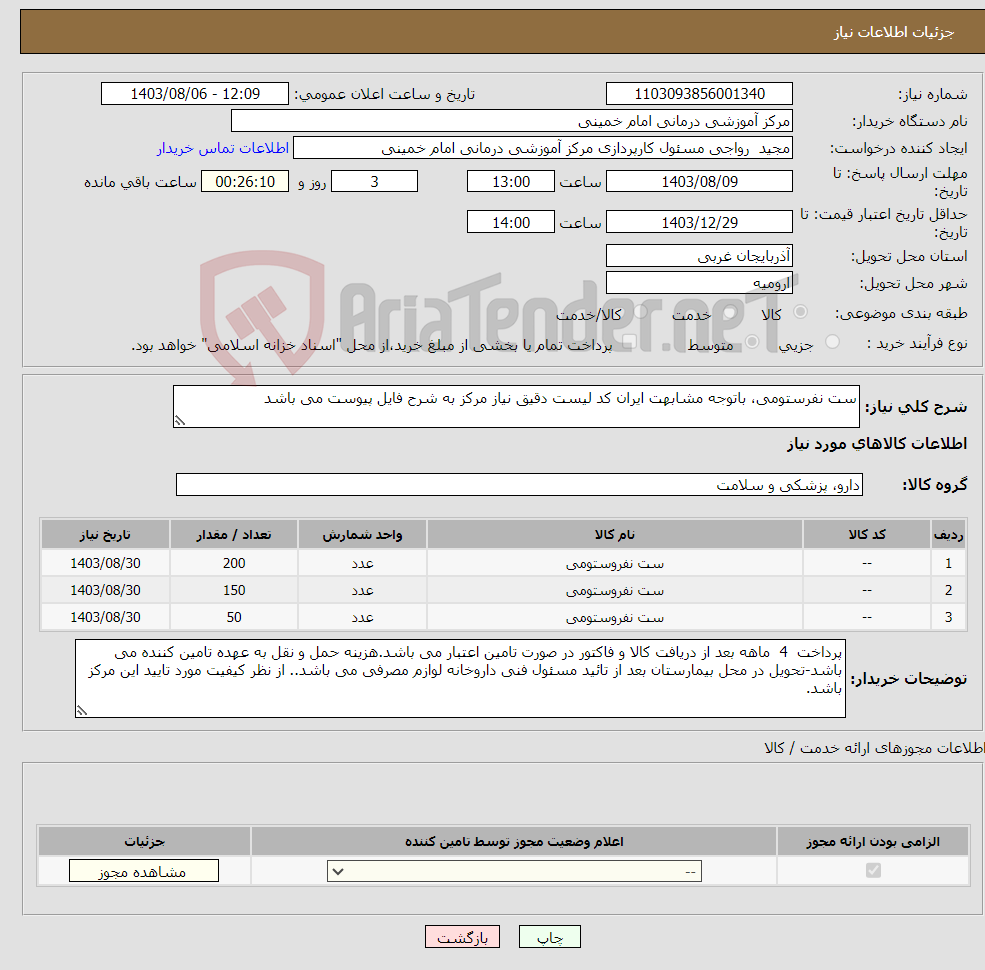The width and height of the screenshot is (985, 970).
Task: Click the جزئیات اطلاعات نیاز page header
Action: click(893, 31)
